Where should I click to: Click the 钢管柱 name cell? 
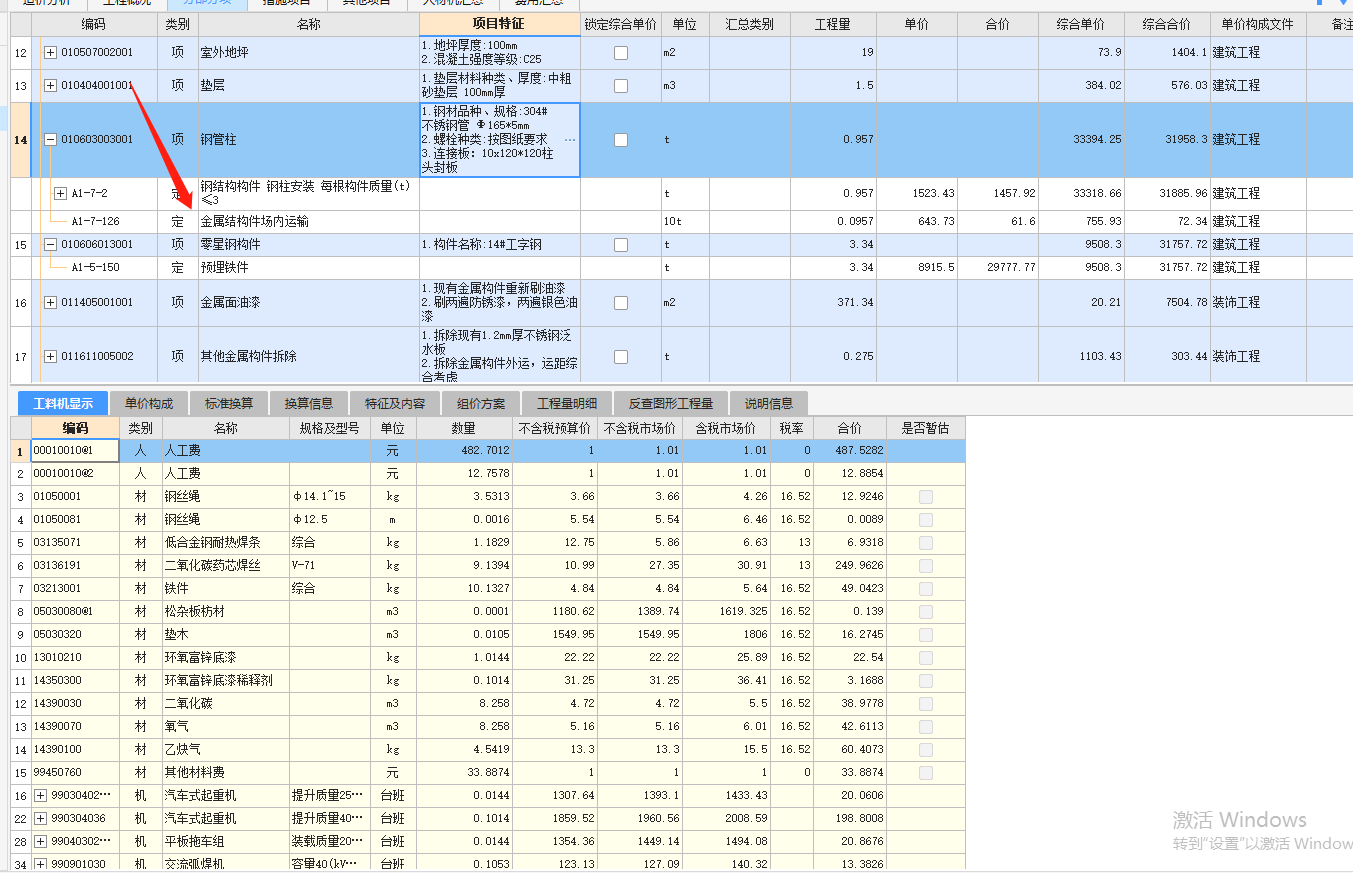308,140
